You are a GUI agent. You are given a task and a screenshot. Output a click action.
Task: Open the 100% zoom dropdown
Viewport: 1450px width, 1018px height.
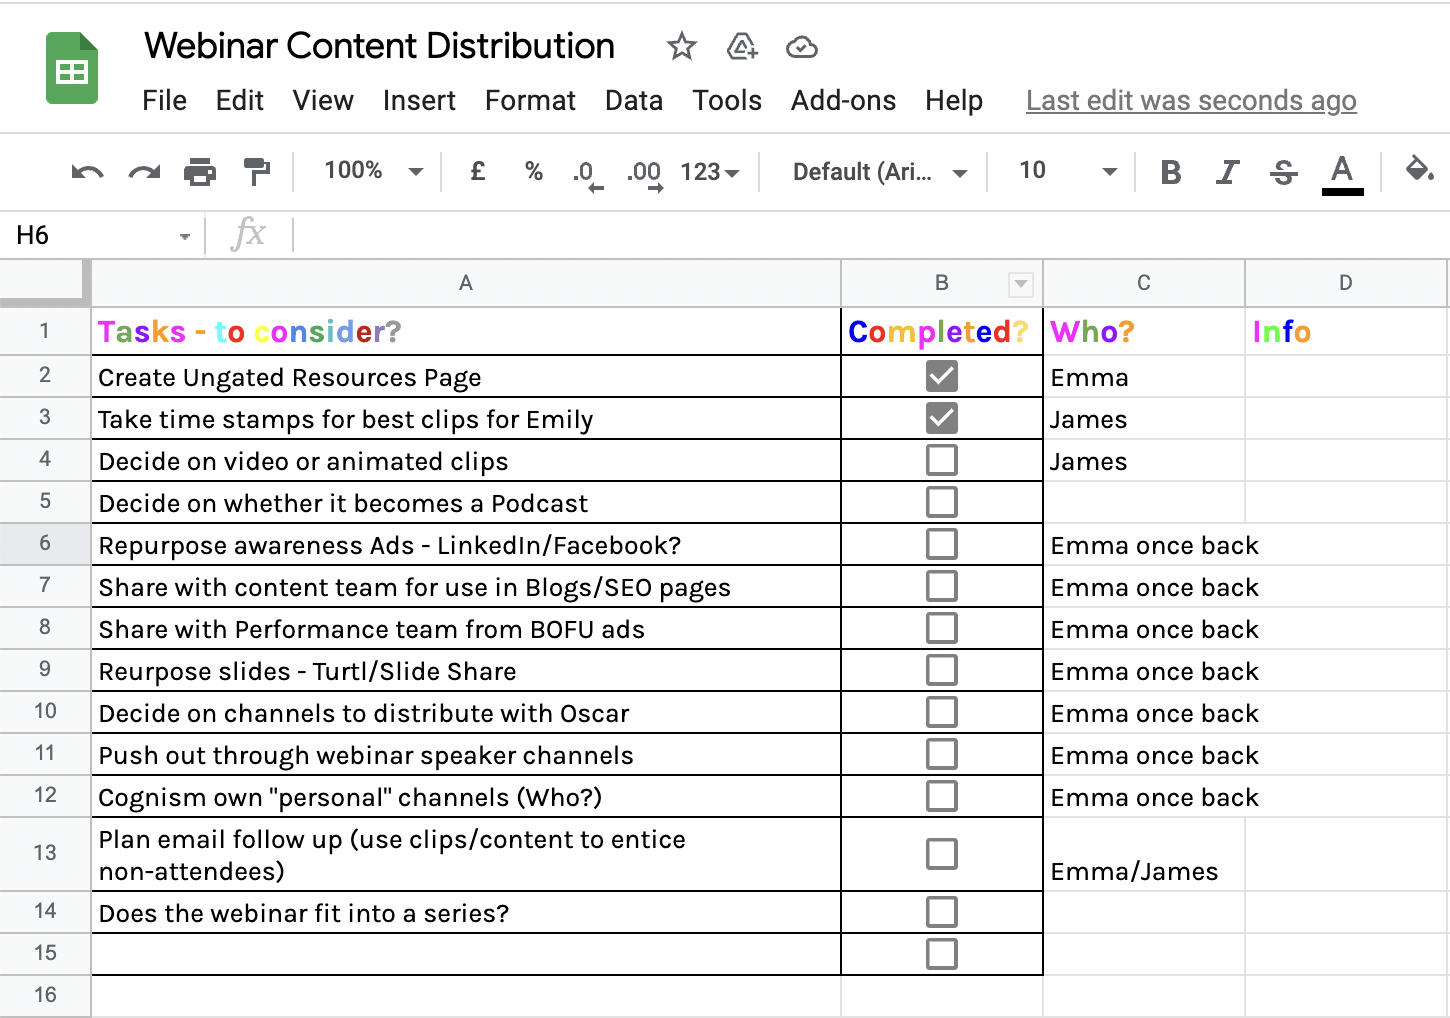pyautogui.click(x=373, y=171)
